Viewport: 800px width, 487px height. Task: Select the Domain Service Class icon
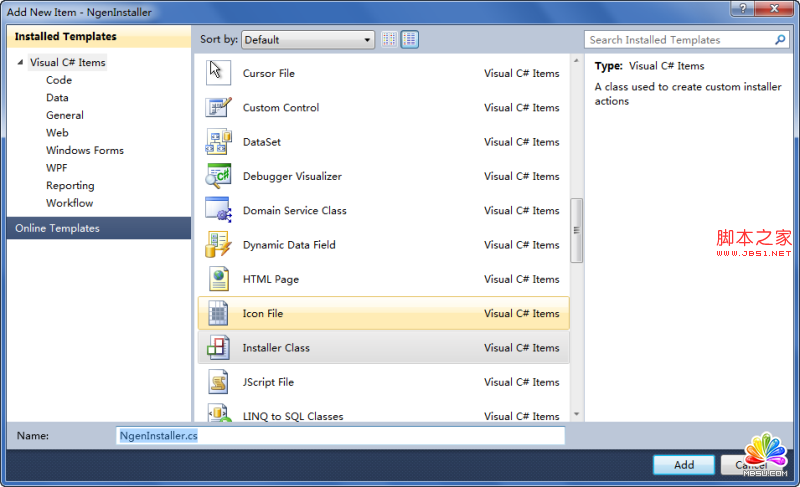218,210
